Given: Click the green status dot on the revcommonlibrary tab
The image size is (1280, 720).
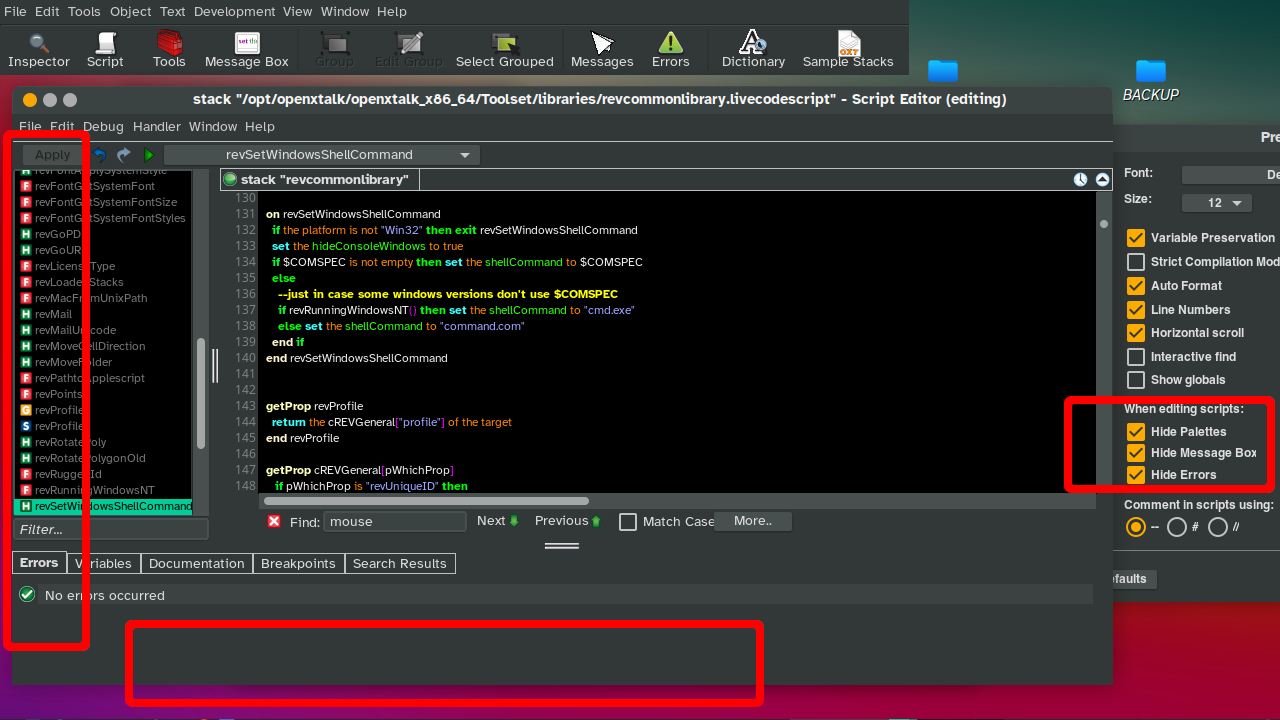Looking at the screenshot, I should [x=231, y=180].
